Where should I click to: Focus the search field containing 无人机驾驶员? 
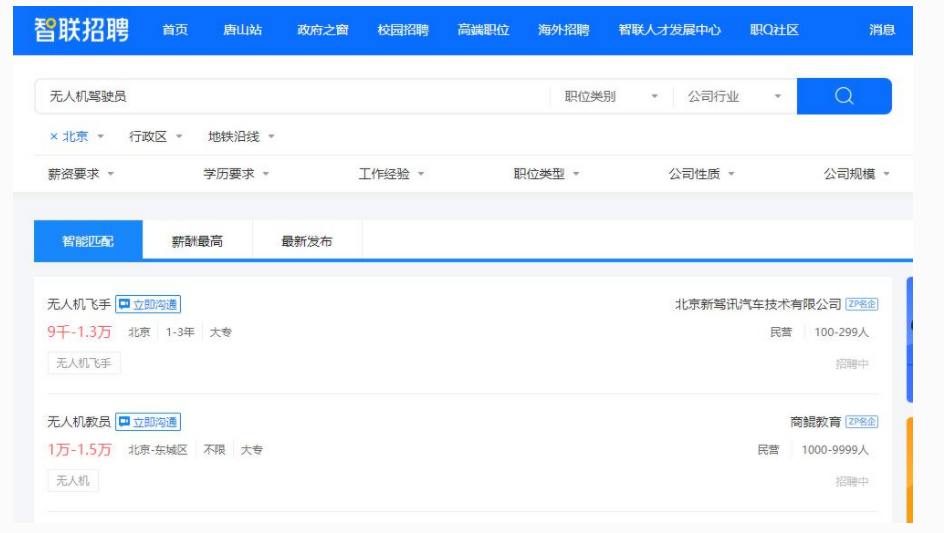coord(292,96)
